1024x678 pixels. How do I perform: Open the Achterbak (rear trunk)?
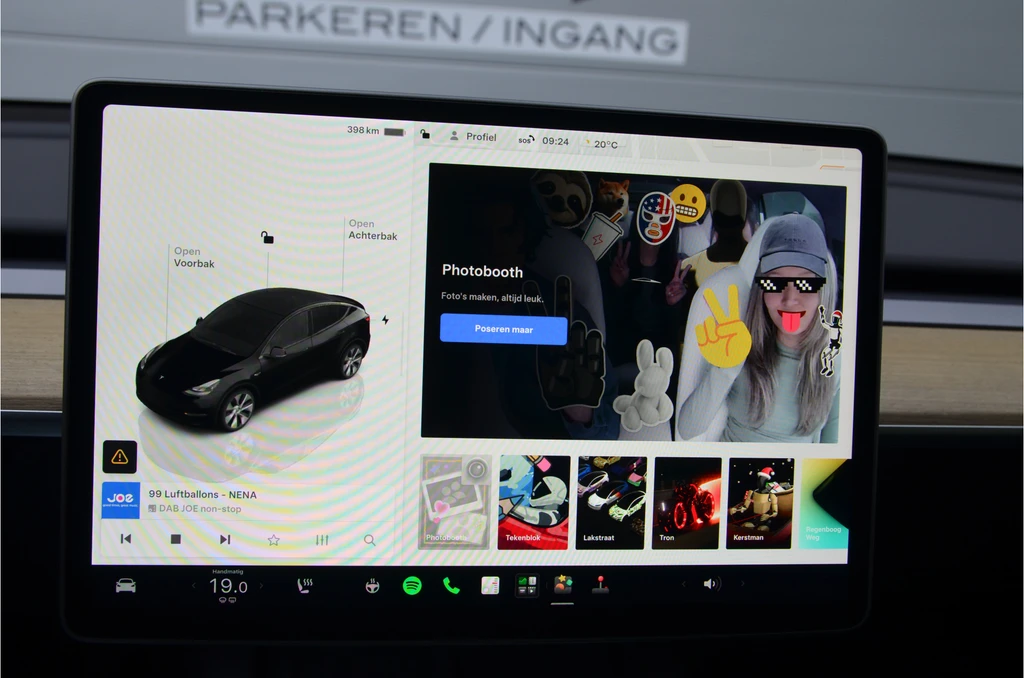pyautogui.click(x=372, y=229)
